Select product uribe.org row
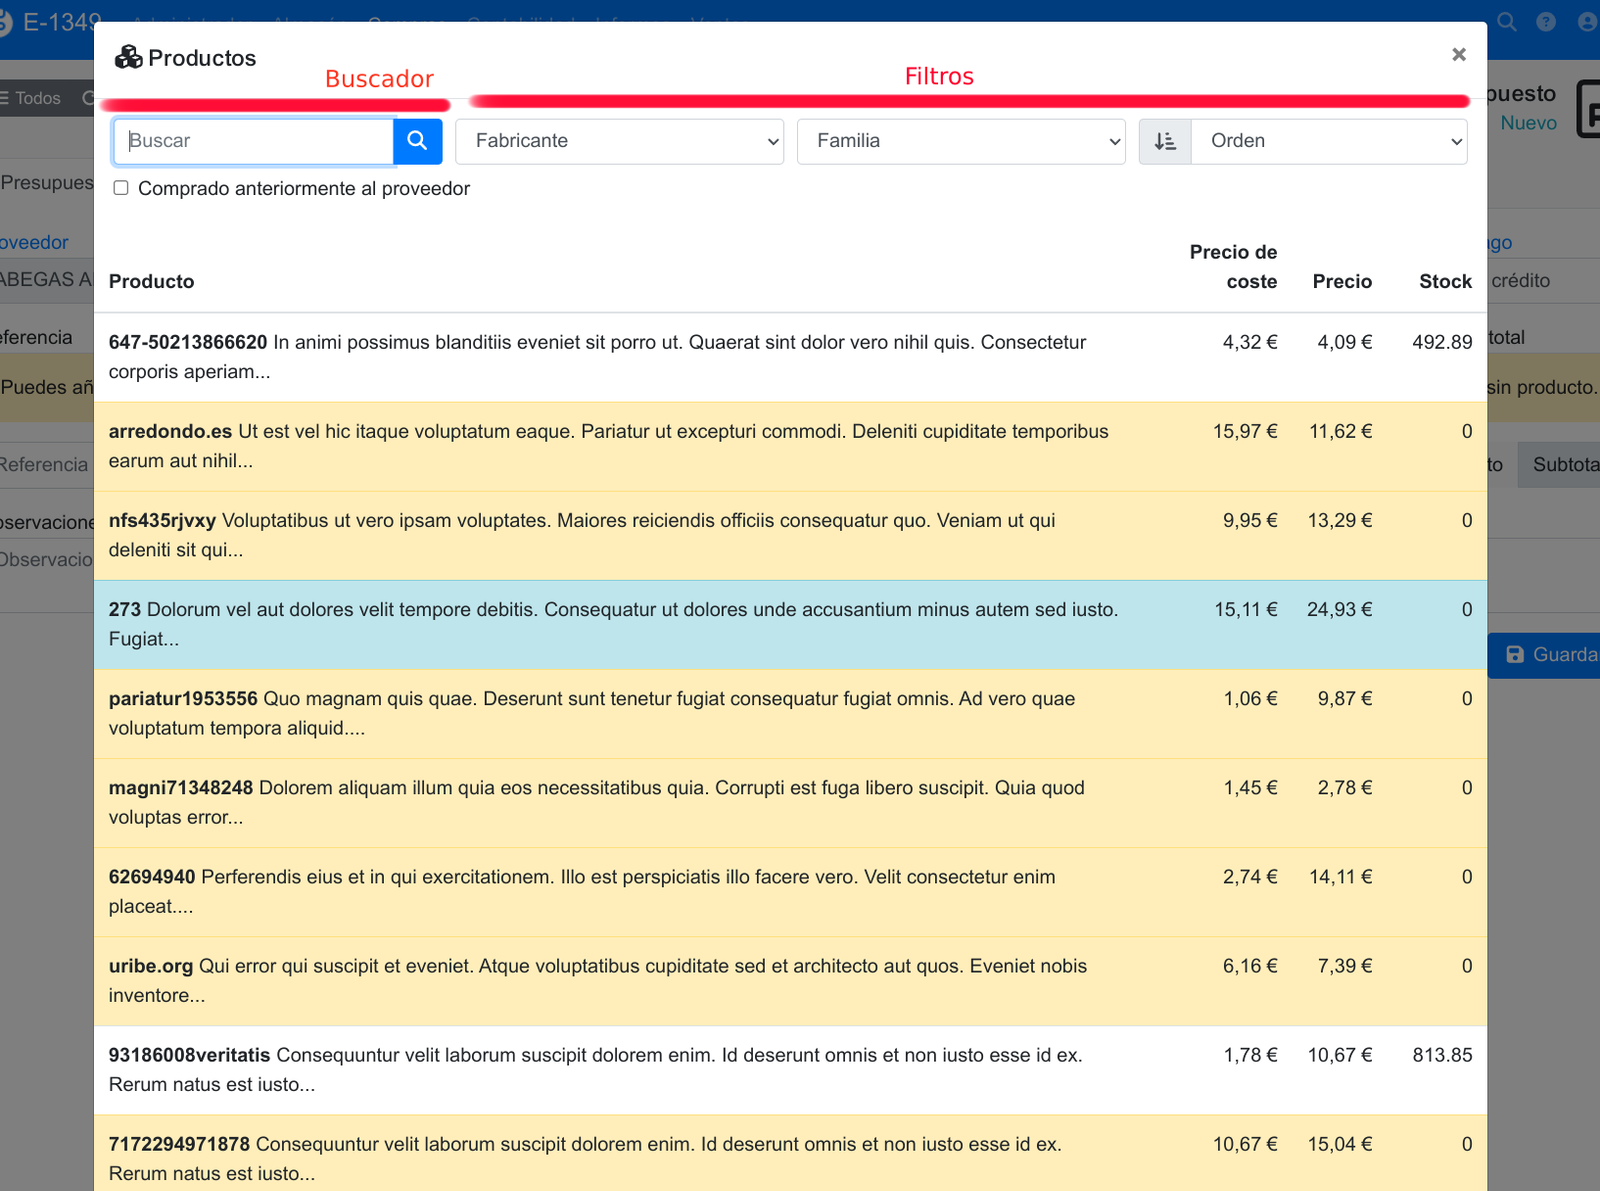 coord(790,980)
